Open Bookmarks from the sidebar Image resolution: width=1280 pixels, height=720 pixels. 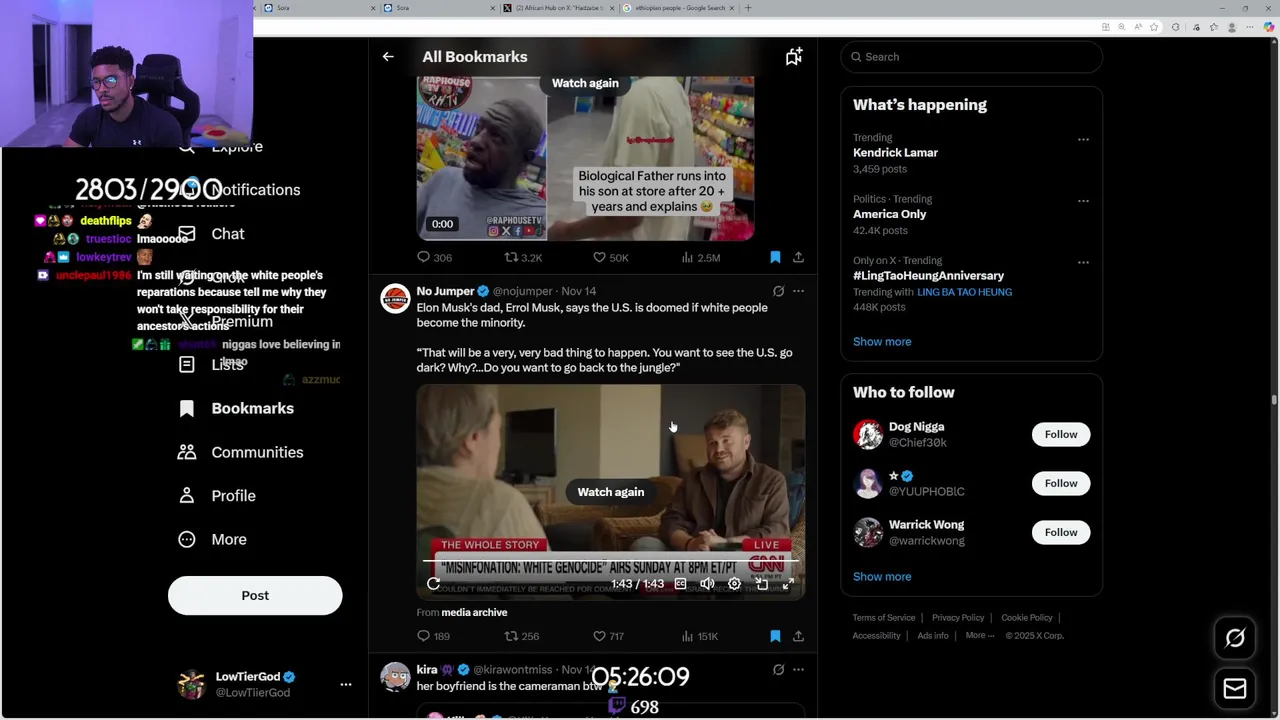click(x=237, y=408)
